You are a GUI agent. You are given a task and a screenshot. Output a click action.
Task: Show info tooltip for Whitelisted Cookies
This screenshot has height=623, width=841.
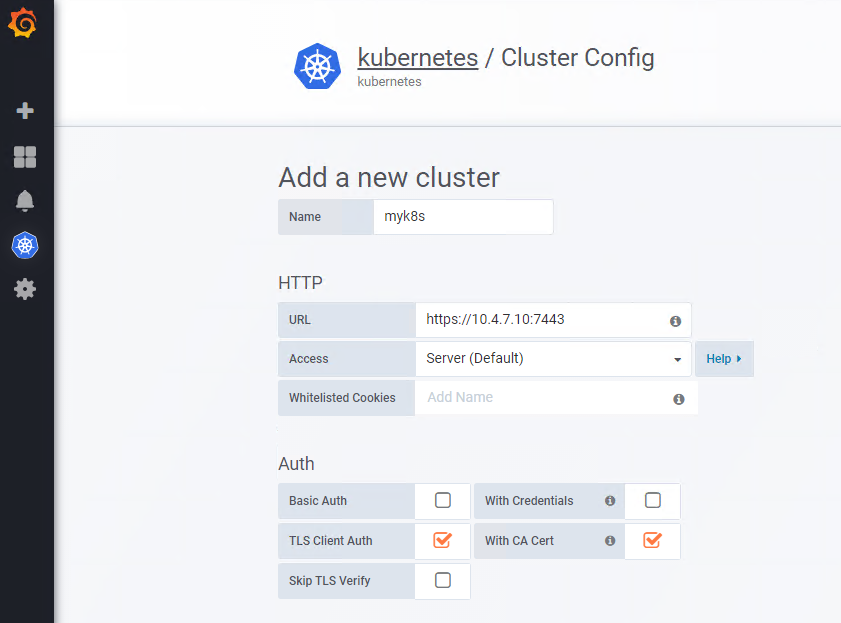[x=678, y=399]
